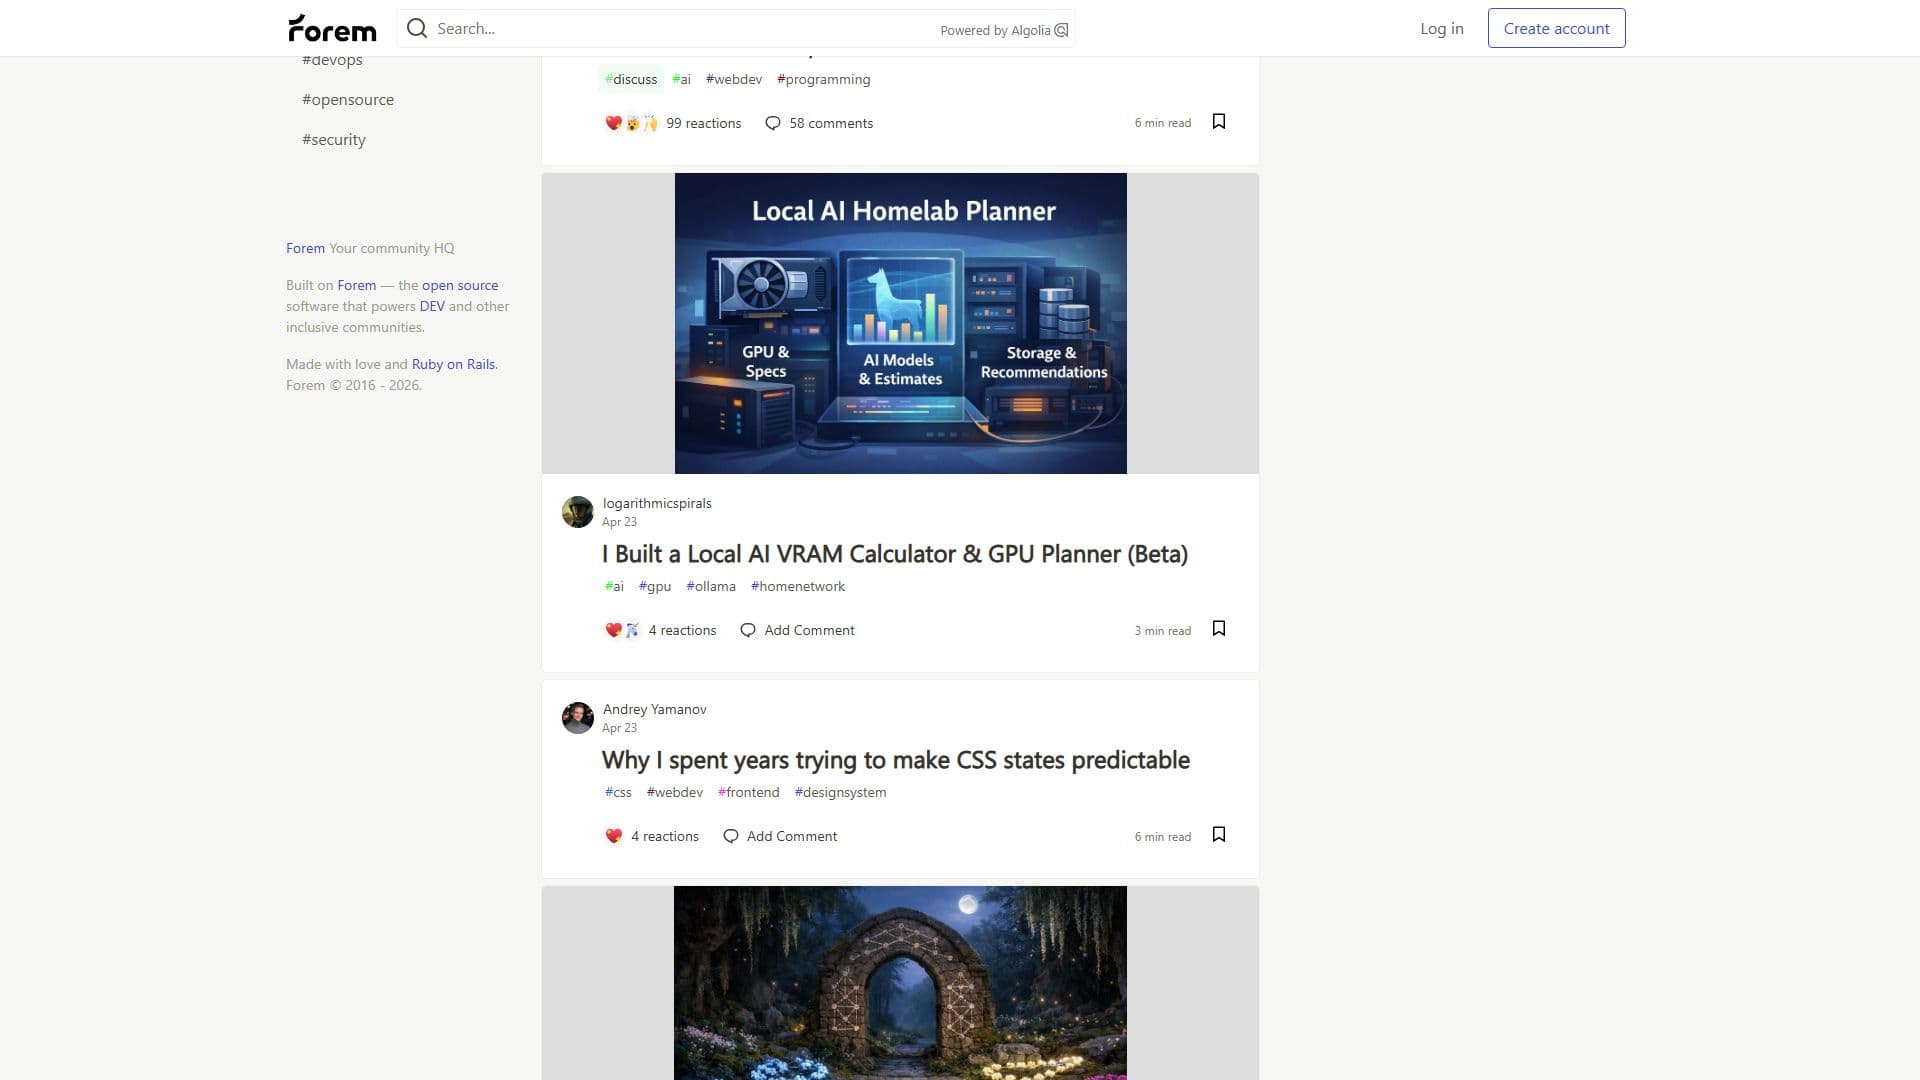Select #webdev tag on CSS states post

coord(675,793)
